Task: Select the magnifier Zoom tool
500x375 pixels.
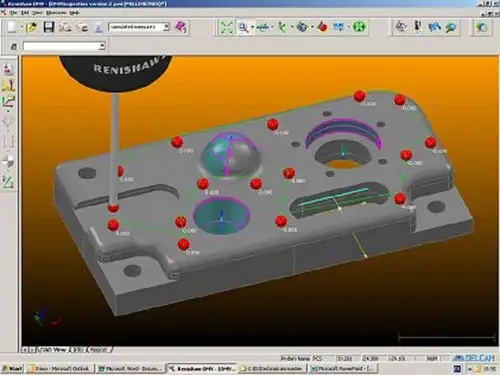Action: pyautogui.click(x=243, y=27)
